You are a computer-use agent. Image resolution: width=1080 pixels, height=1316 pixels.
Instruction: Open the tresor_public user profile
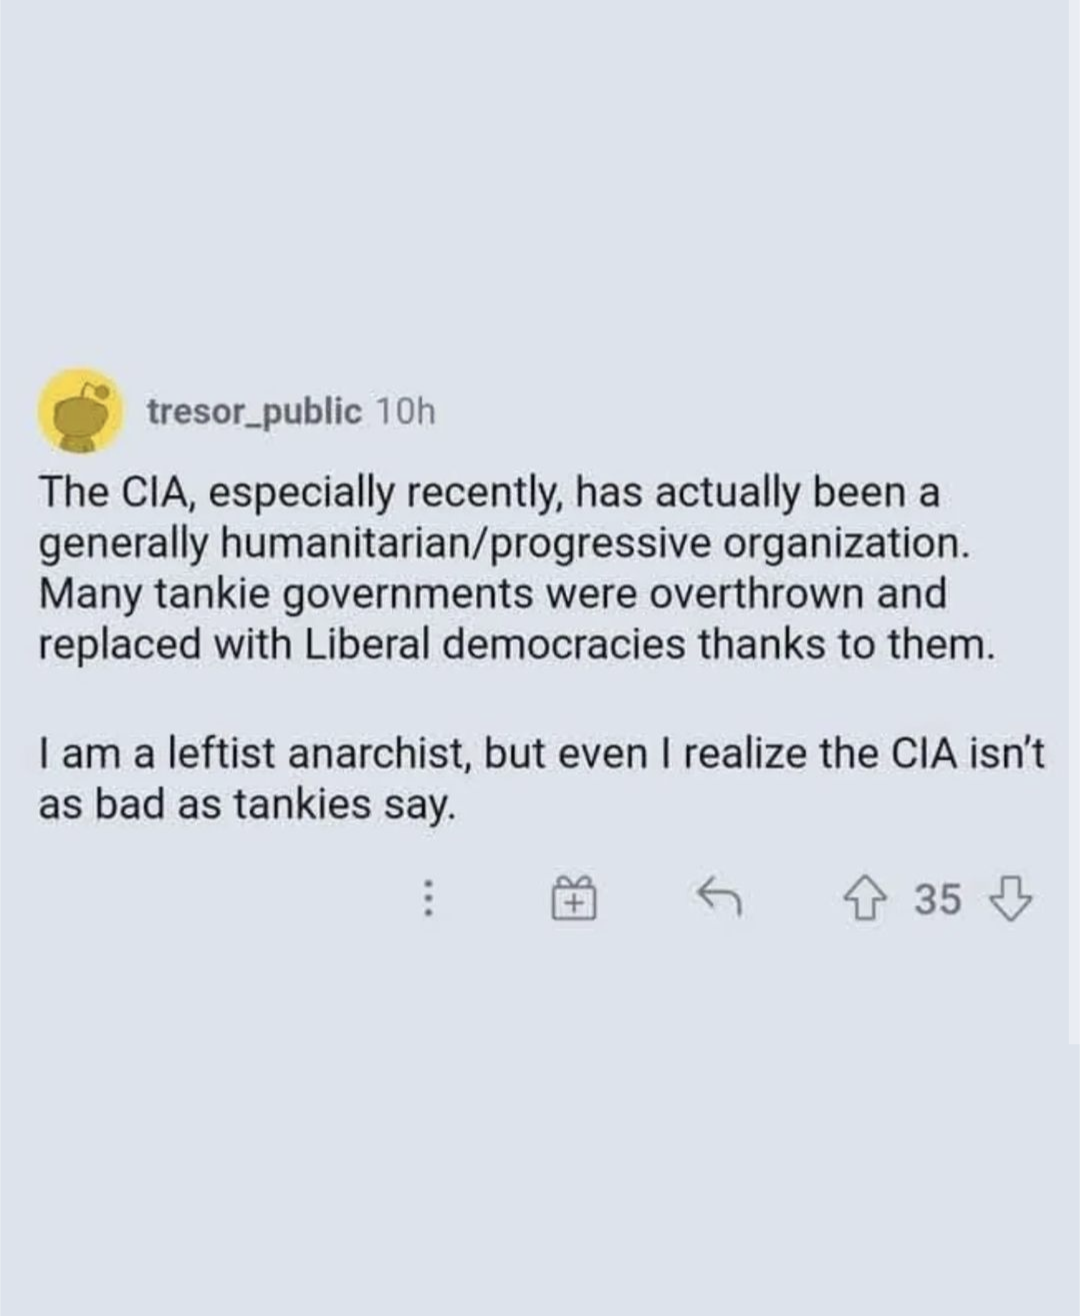click(x=254, y=411)
